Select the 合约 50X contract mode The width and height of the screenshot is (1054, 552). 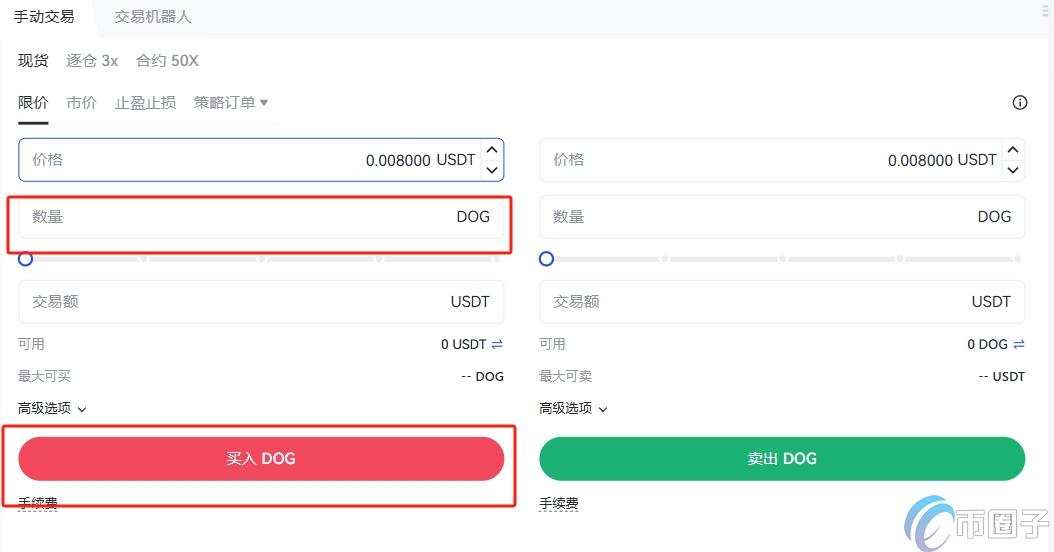tap(167, 61)
